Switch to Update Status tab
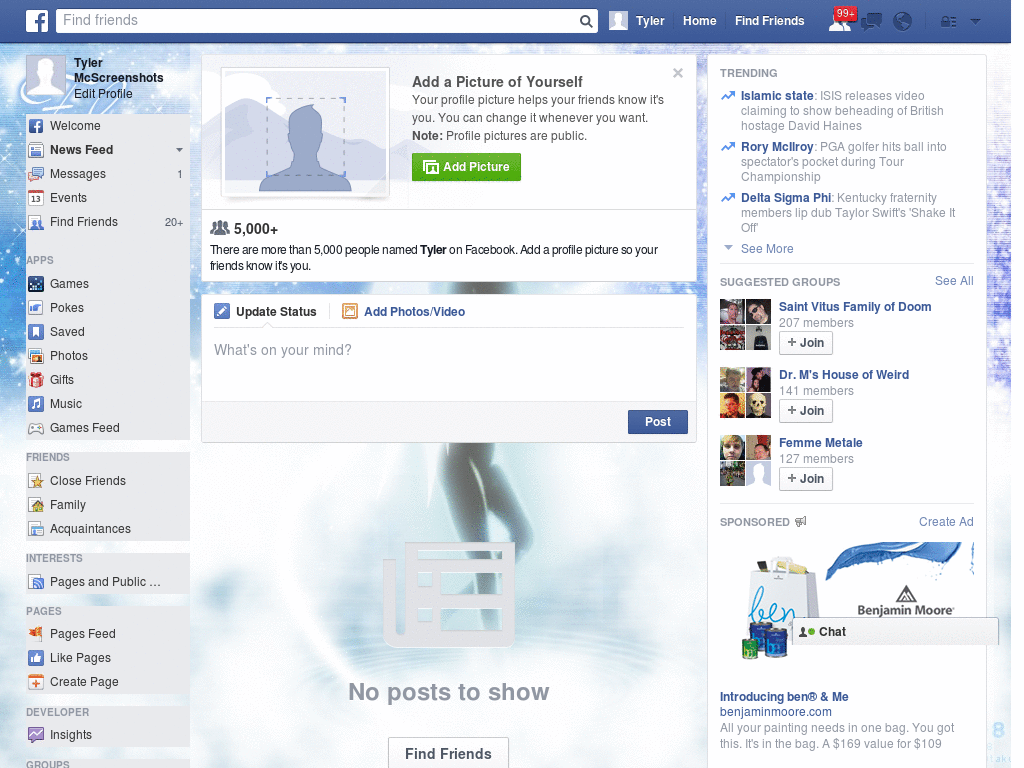Viewport: 1024px width, 768px height. [266, 312]
